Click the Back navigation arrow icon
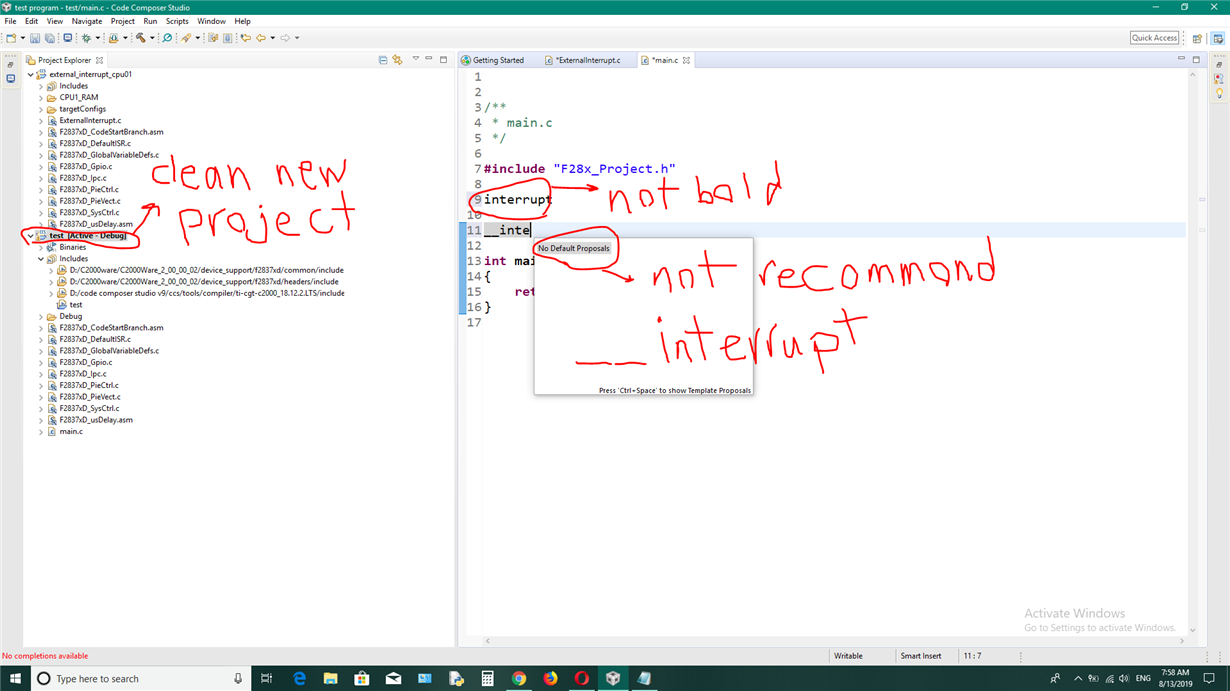This screenshot has height=691, width=1230. [261, 38]
